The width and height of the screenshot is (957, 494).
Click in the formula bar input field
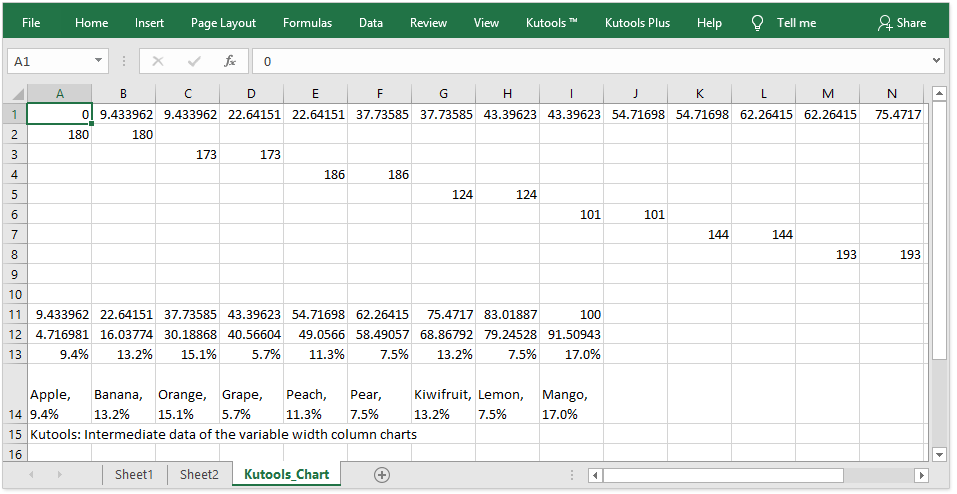coord(590,61)
